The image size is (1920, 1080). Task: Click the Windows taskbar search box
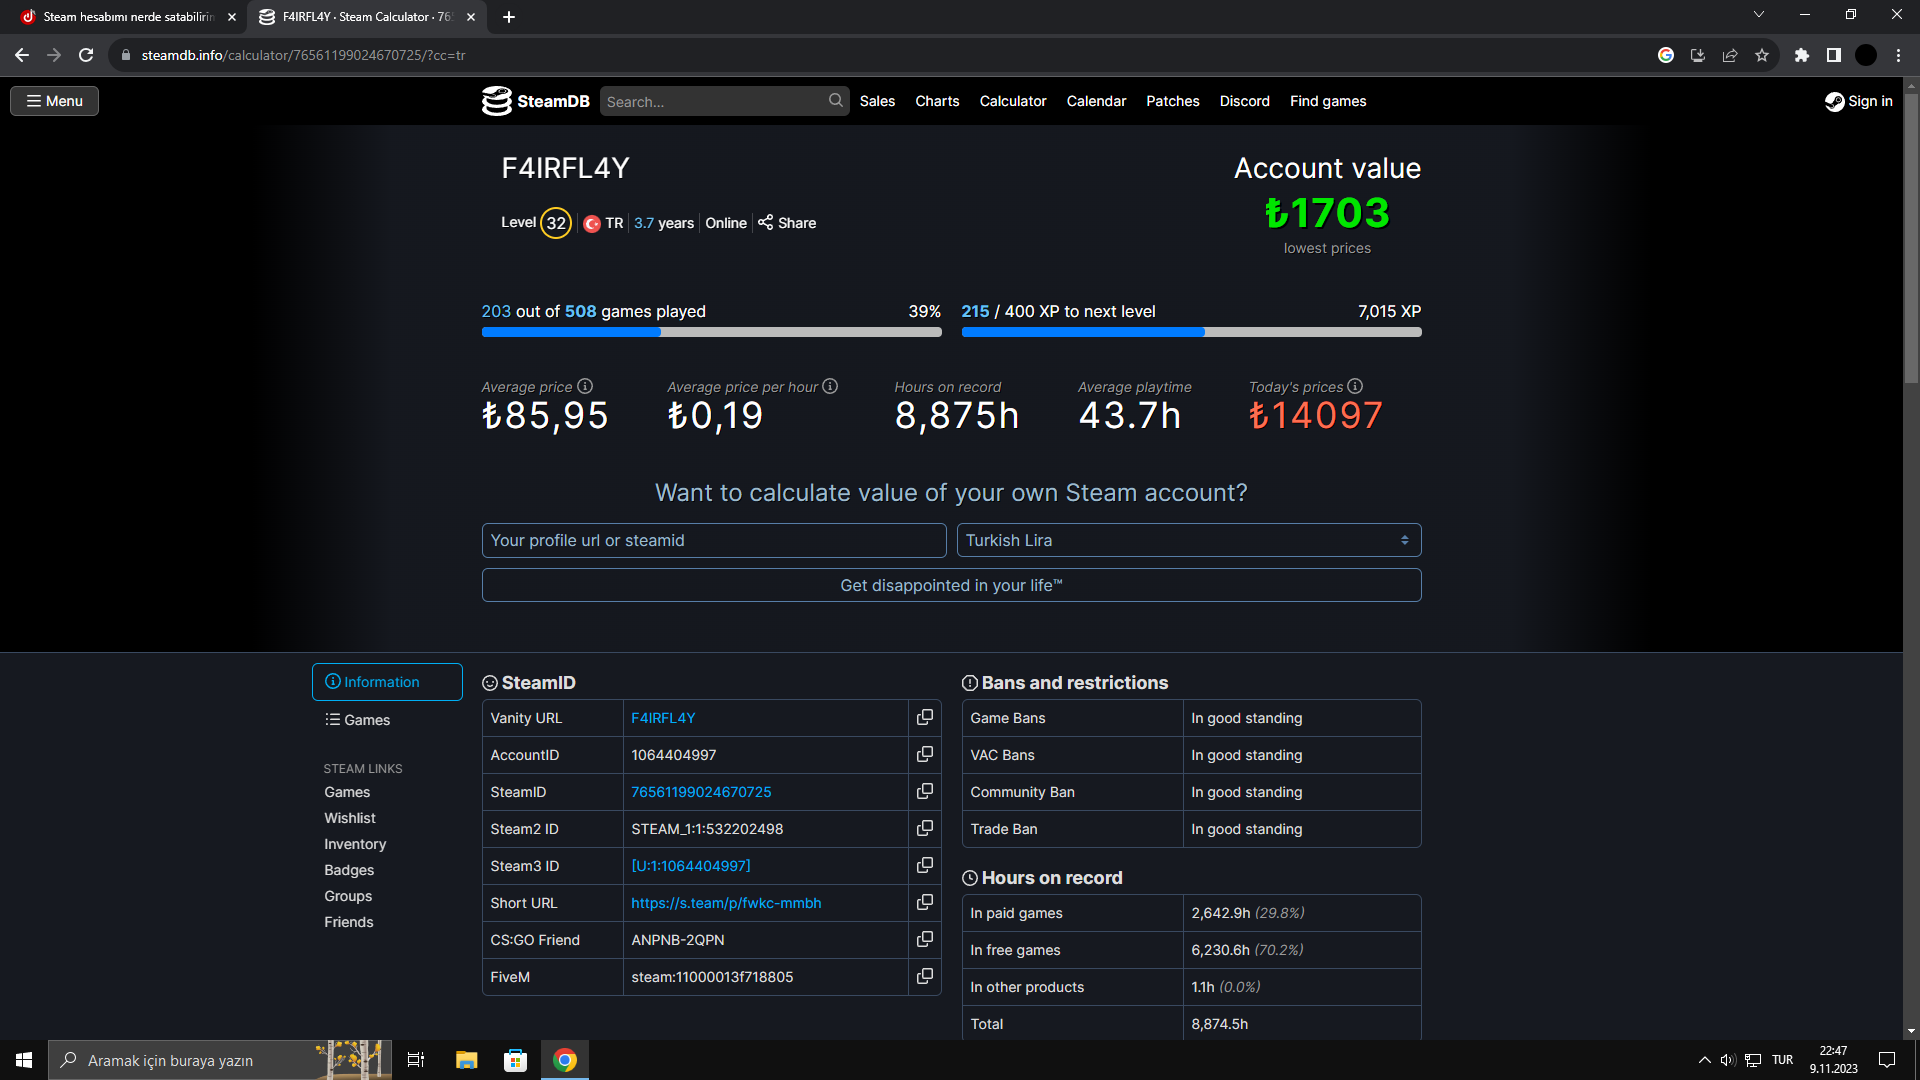tap(220, 1060)
